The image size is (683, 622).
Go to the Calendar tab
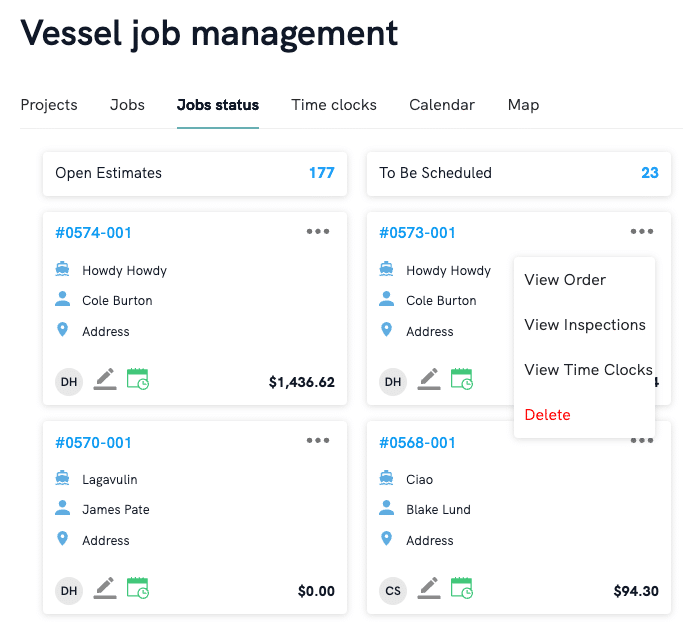pos(442,105)
